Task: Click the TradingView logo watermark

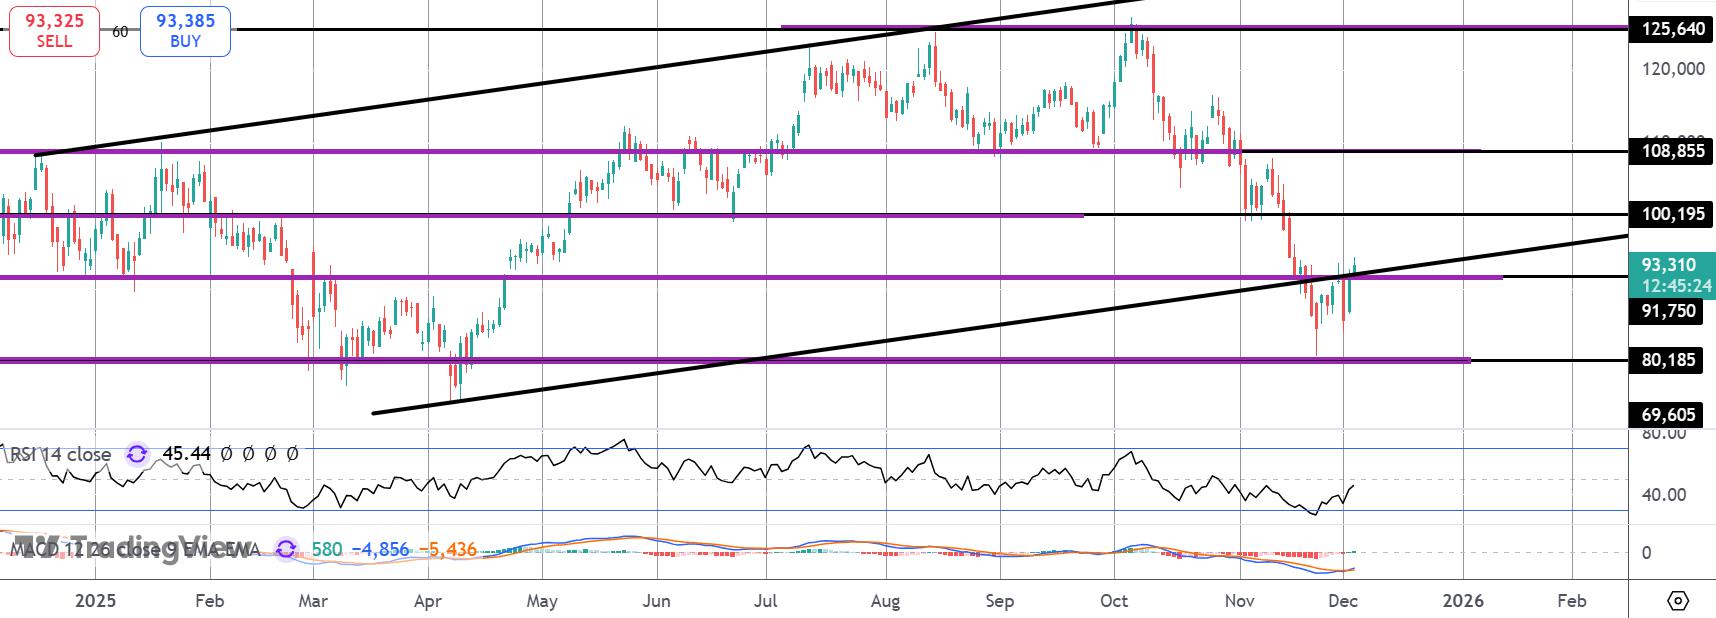Action: pos(128,548)
